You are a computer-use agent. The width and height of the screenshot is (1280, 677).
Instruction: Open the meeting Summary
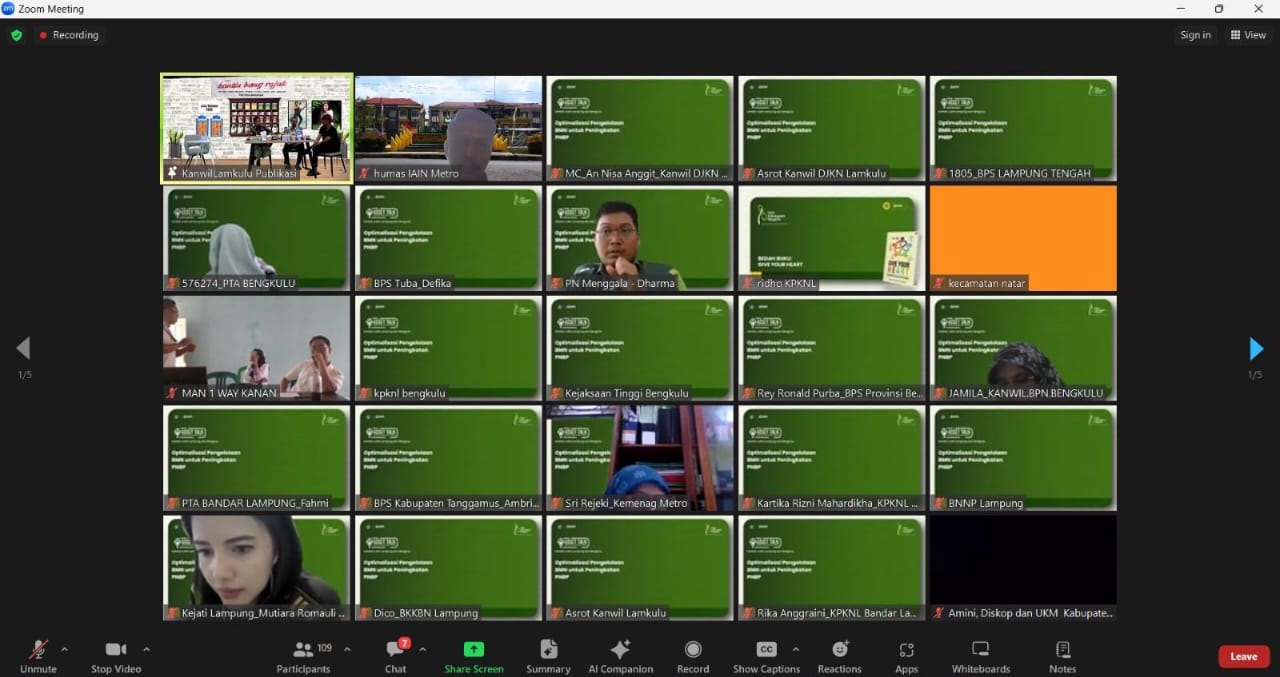pyautogui.click(x=548, y=655)
